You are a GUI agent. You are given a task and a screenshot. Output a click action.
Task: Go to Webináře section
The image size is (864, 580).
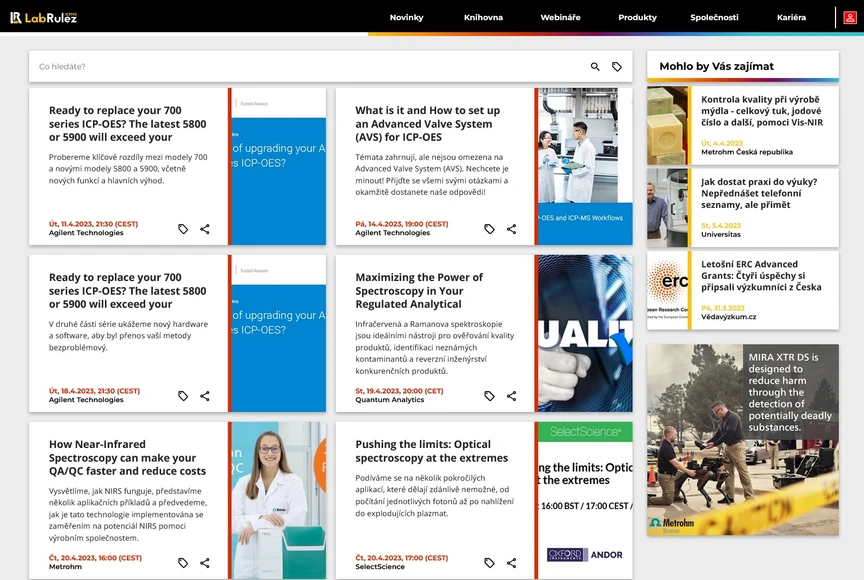[560, 18]
